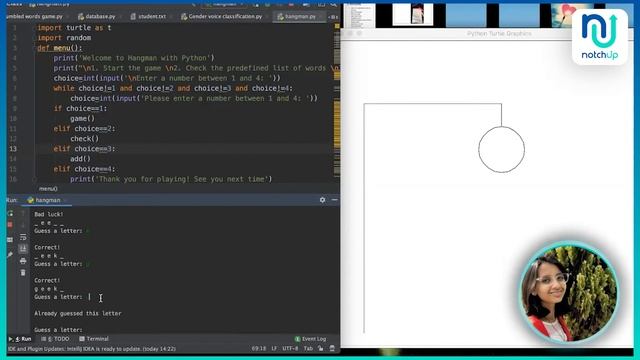Click the menu() breadcrumb below the editor
Viewport: 640px width, 360px height.
(48, 189)
